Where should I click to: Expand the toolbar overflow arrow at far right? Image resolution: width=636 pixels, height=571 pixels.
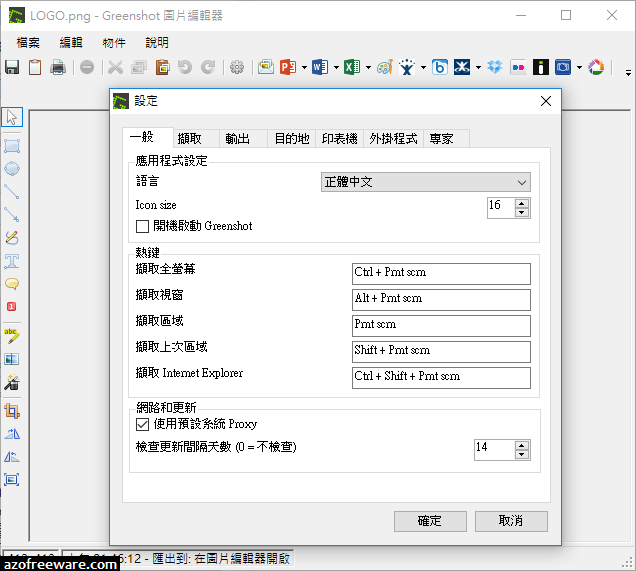pyautogui.click(x=628, y=73)
